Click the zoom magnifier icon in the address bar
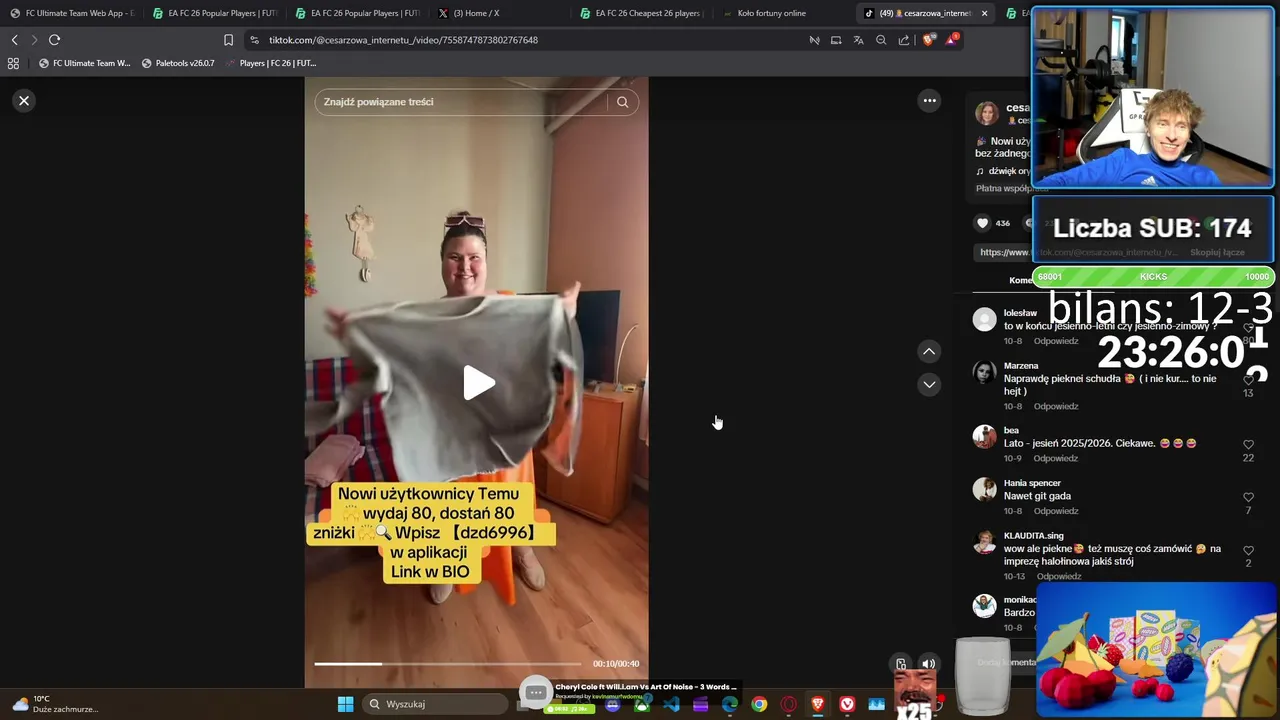This screenshot has height=720, width=1280. click(881, 40)
